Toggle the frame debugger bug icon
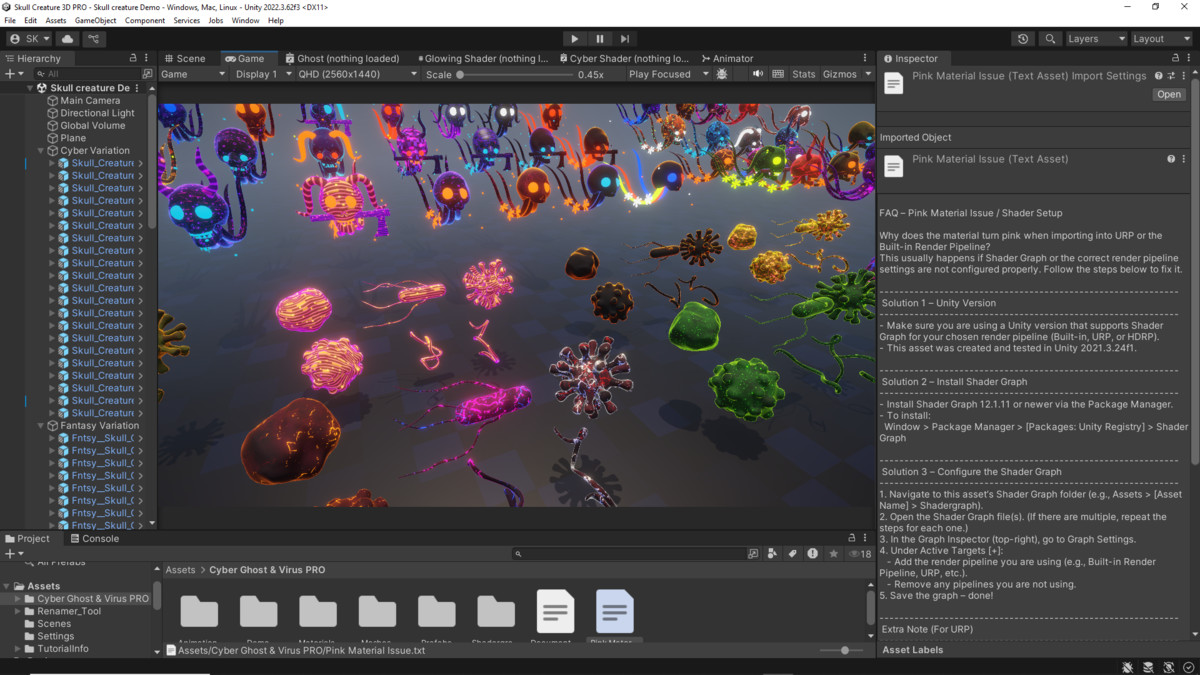The height and width of the screenshot is (675, 1200). tap(722, 74)
